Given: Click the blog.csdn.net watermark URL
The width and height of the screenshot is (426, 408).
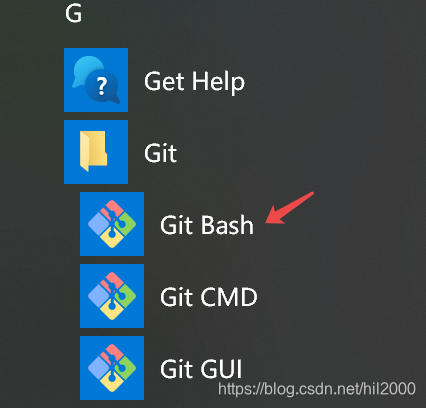Looking at the screenshot, I should coord(317,389).
